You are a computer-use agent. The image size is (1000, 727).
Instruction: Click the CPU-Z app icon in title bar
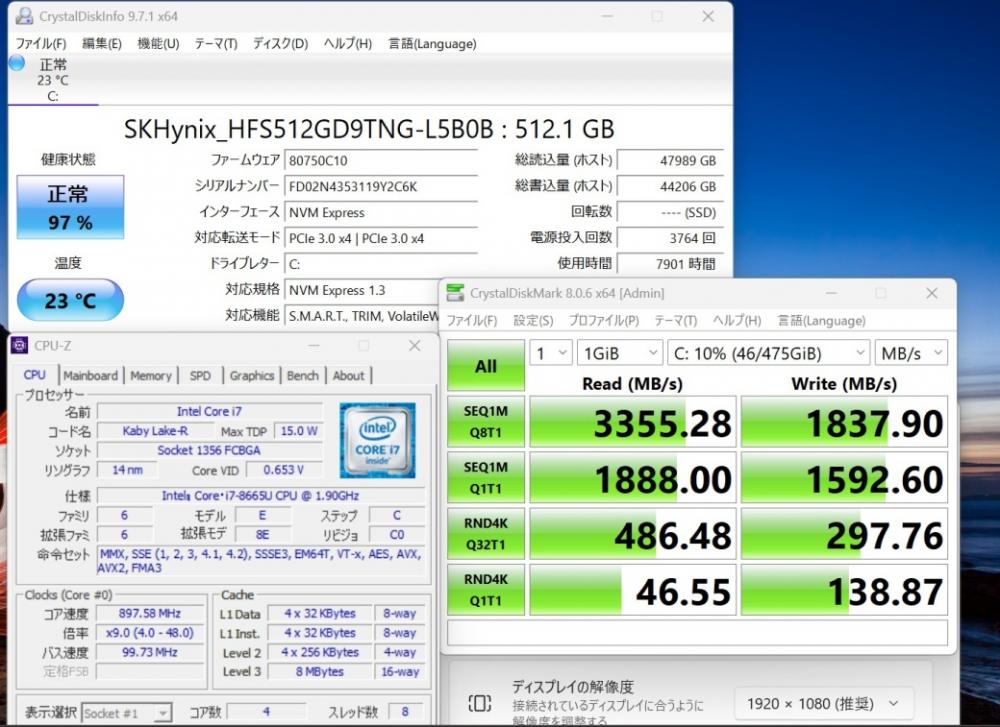[19, 346]
